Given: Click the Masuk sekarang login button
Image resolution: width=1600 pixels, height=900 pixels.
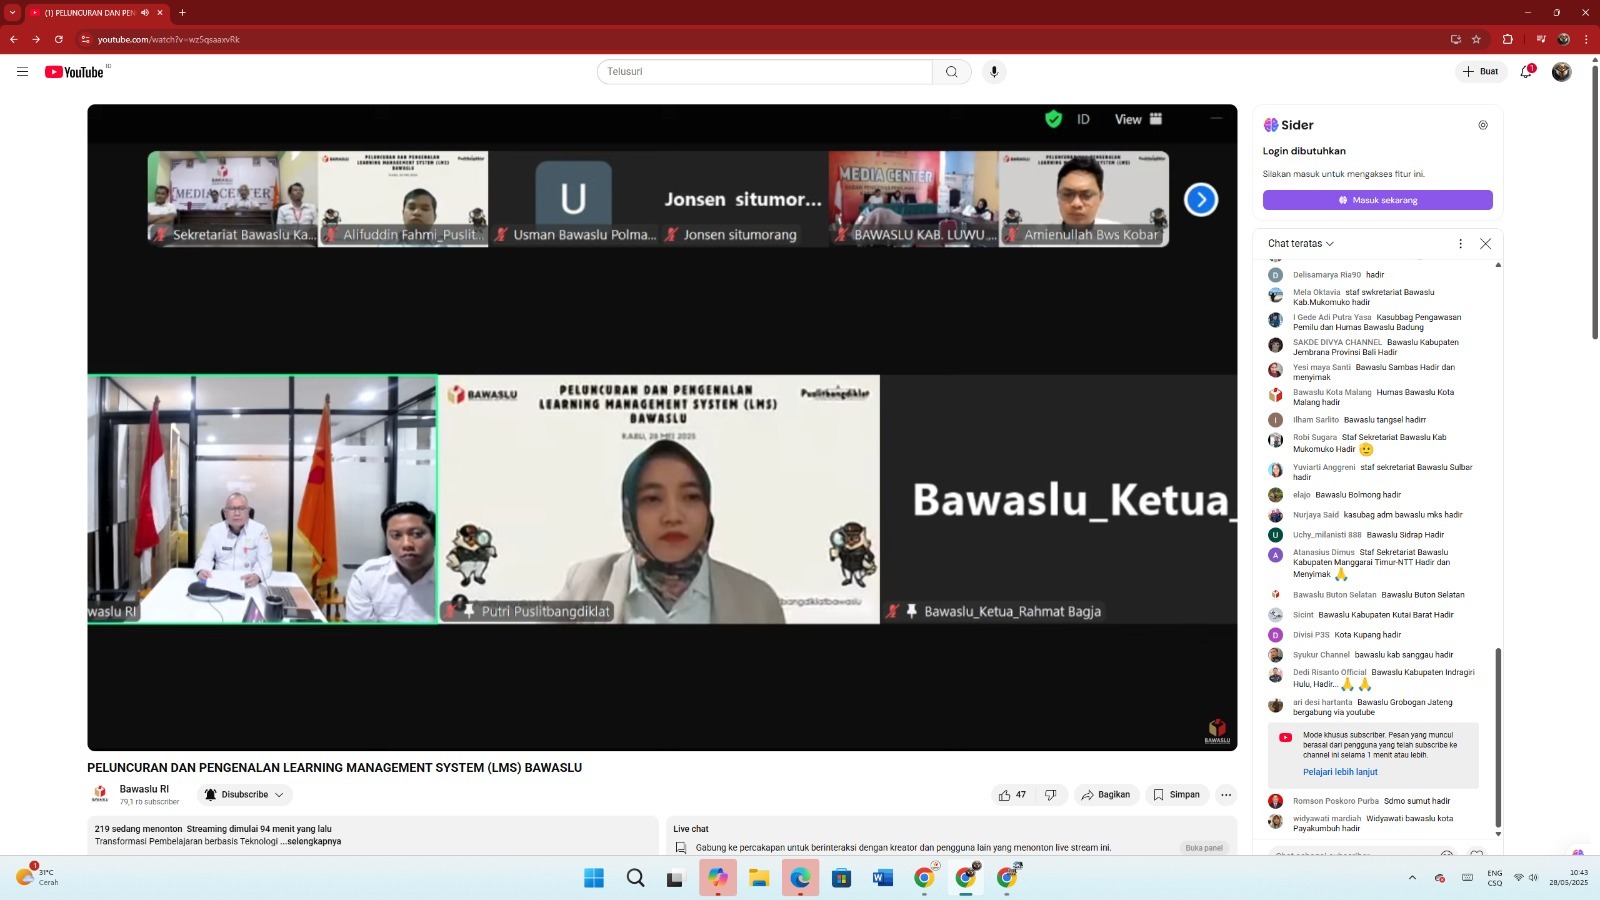Looking at the screenshot, I should pyautogui.click(x=1377, y=199).
